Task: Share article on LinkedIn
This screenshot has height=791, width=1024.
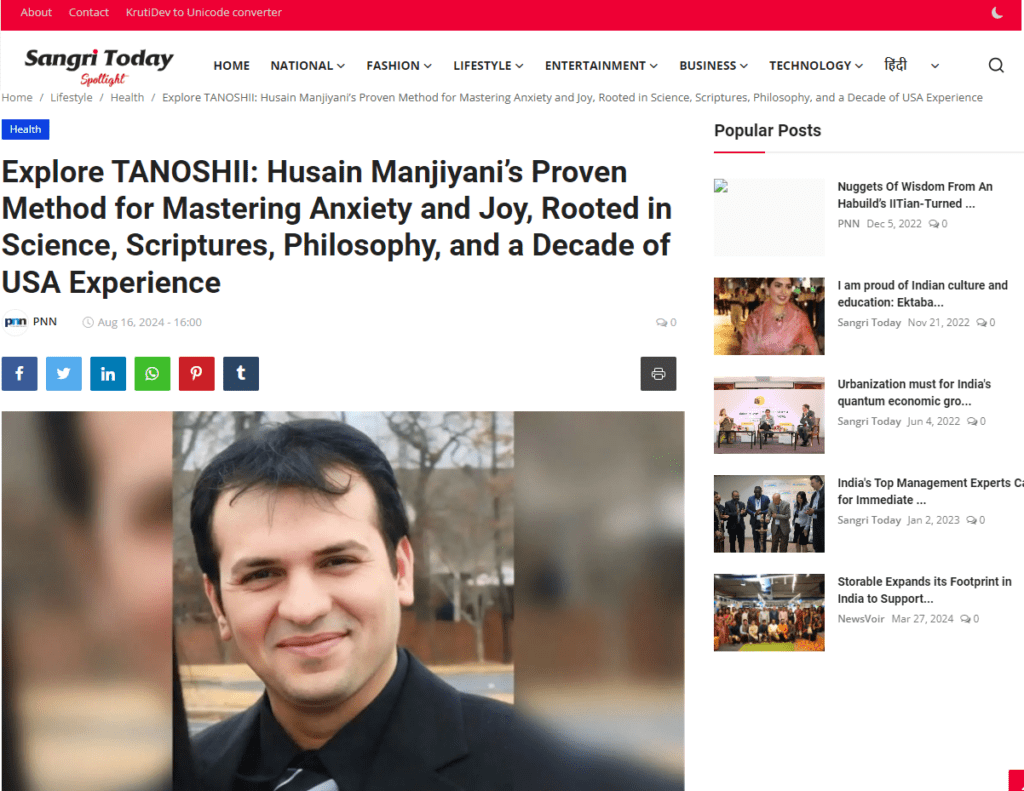Action: tap(108, 374)
